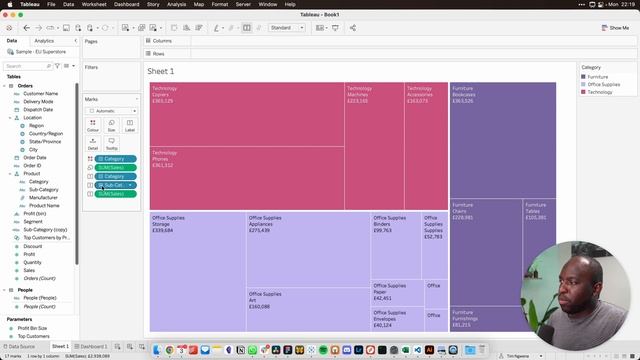The width and height of the screenshot is (640, 360).
Task: Click the Size button on the Marks card
Action: coord(111,125)
